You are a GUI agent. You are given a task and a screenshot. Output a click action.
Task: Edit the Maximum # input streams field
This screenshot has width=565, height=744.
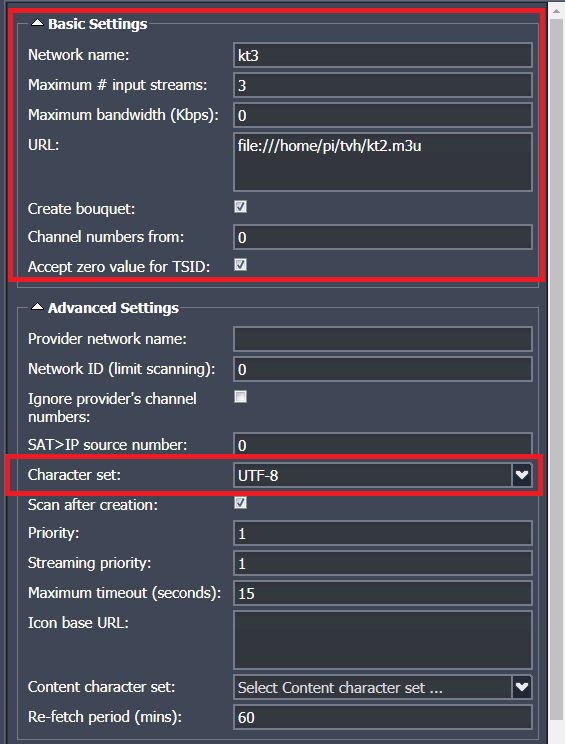coord(382,85)
